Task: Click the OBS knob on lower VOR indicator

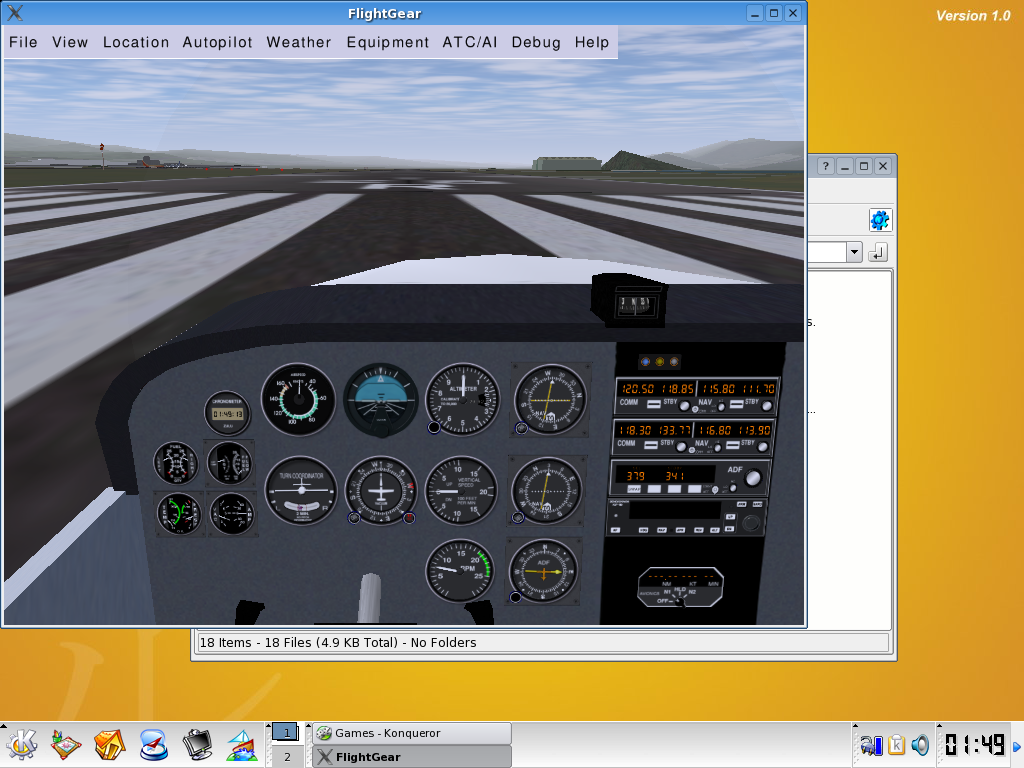Action: click(518, 518)
